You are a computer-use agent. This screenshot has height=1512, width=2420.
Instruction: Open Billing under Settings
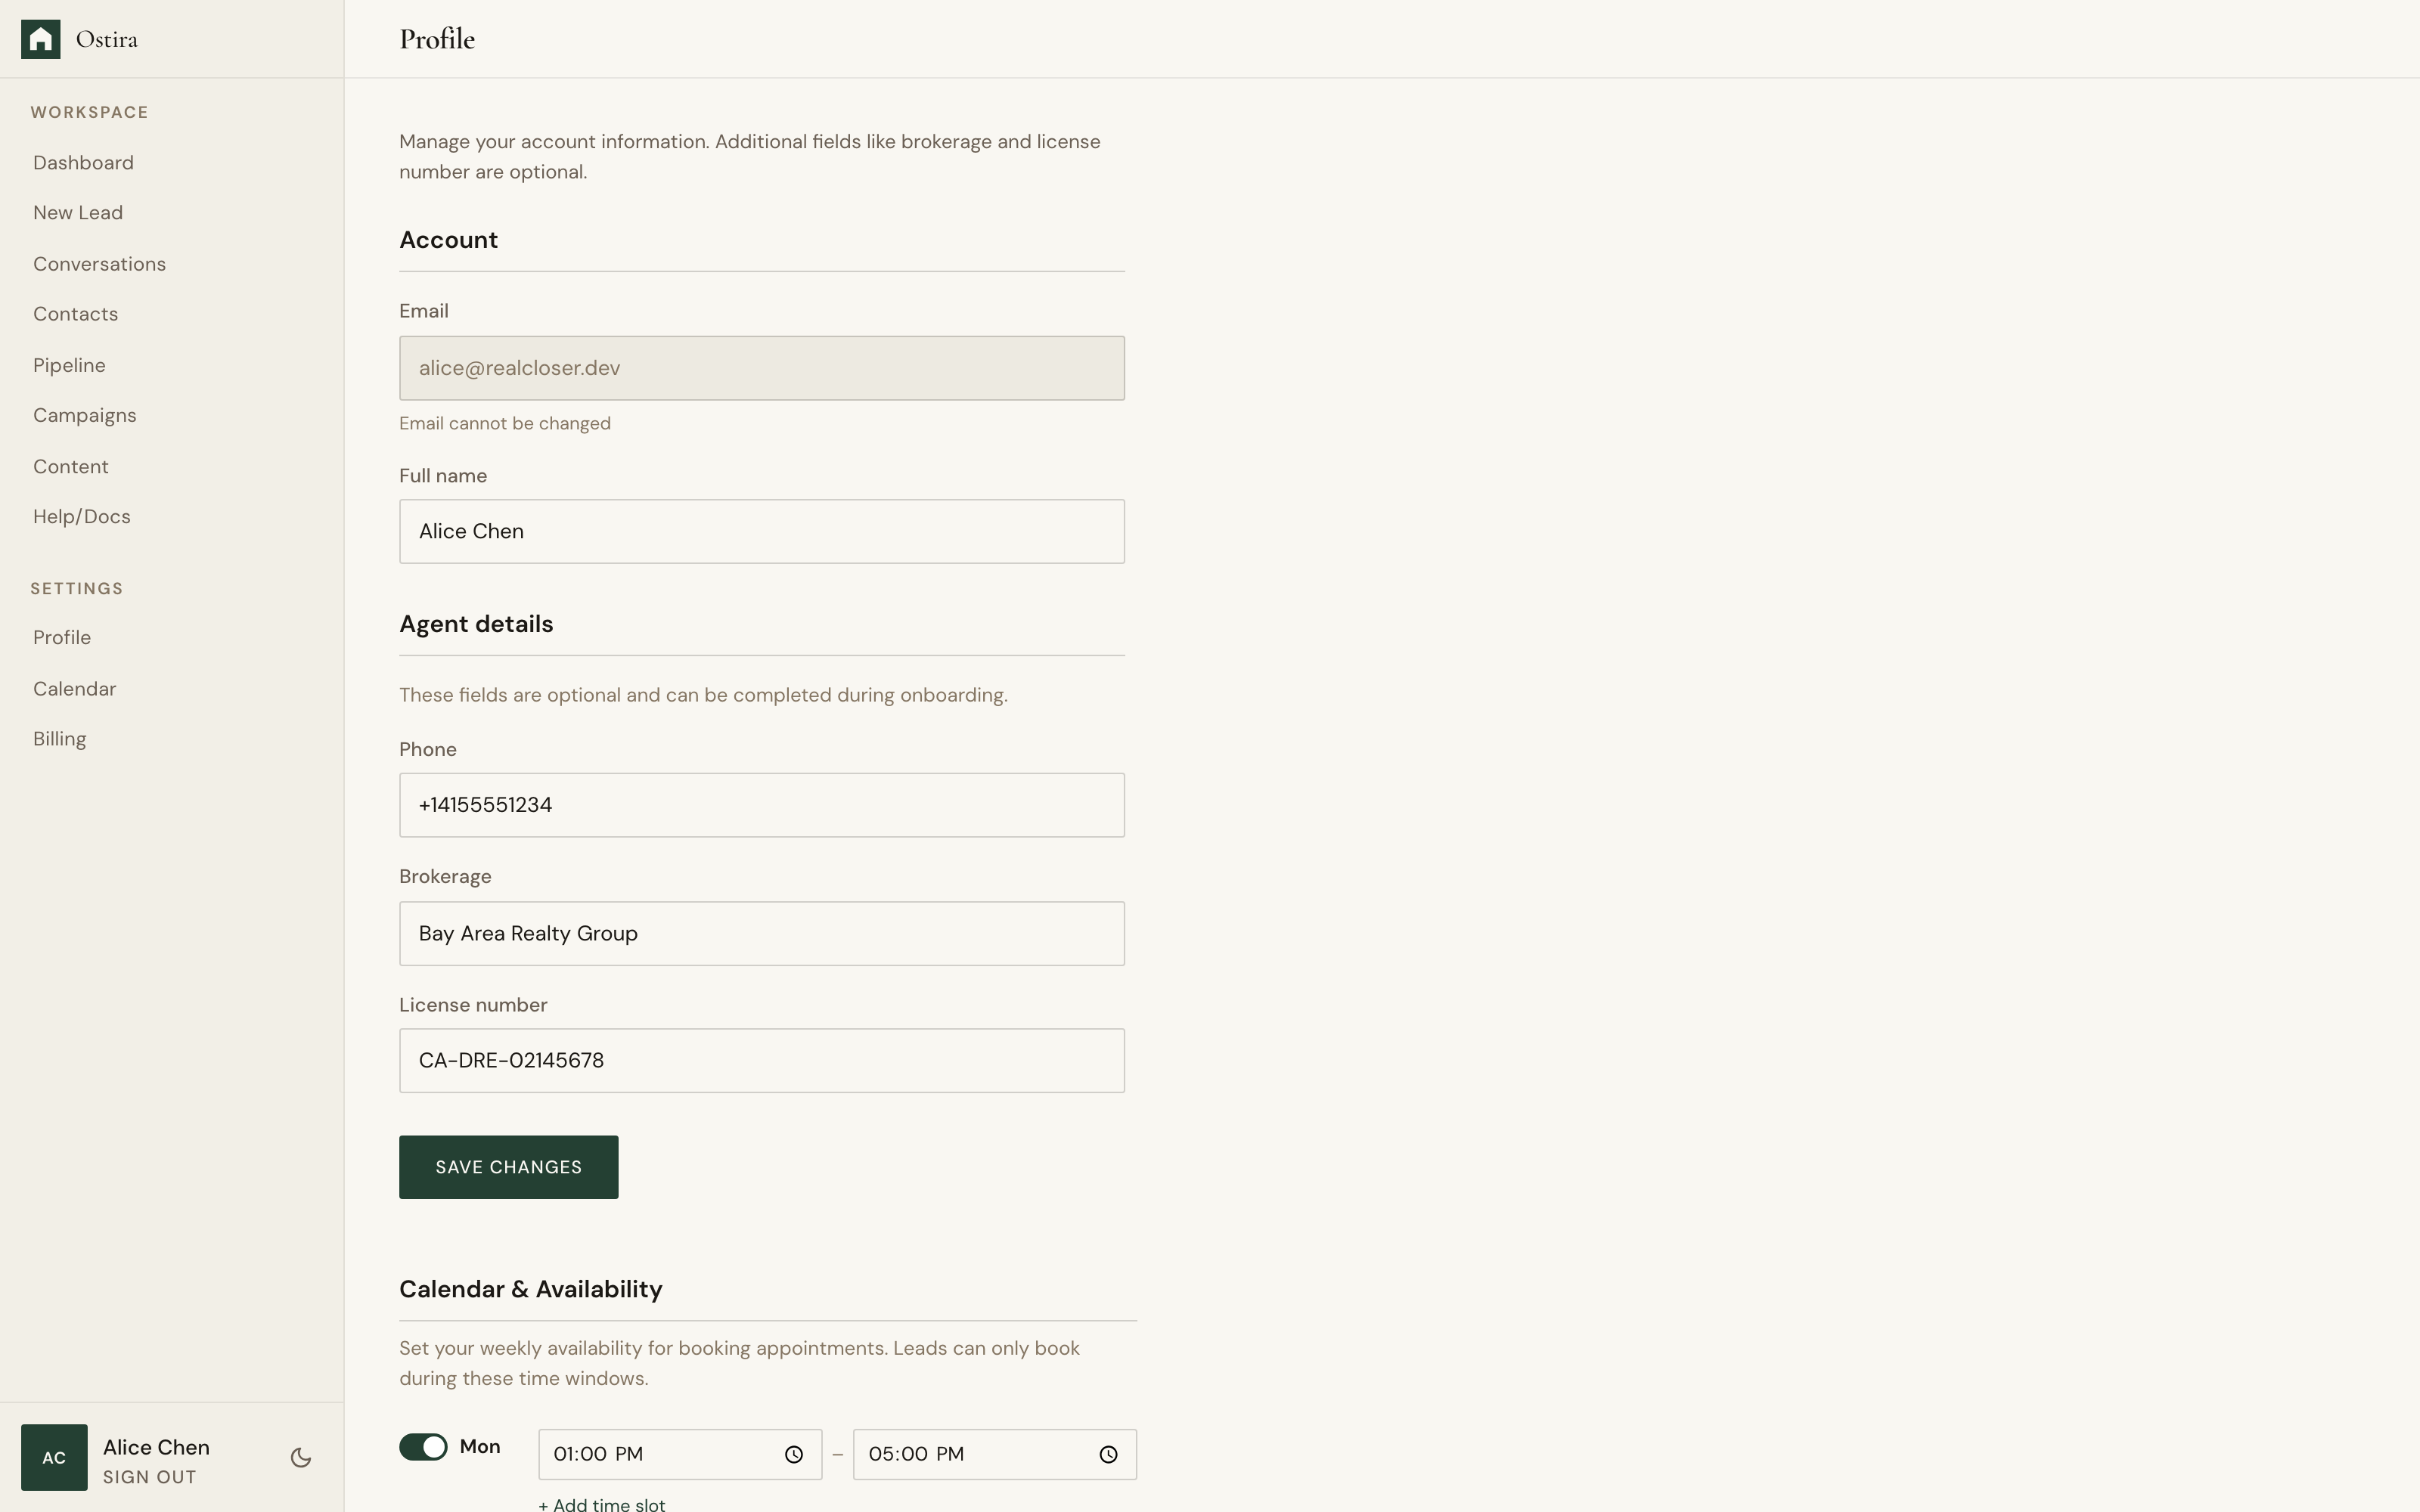pyautogui.click(x=59, y=738)
